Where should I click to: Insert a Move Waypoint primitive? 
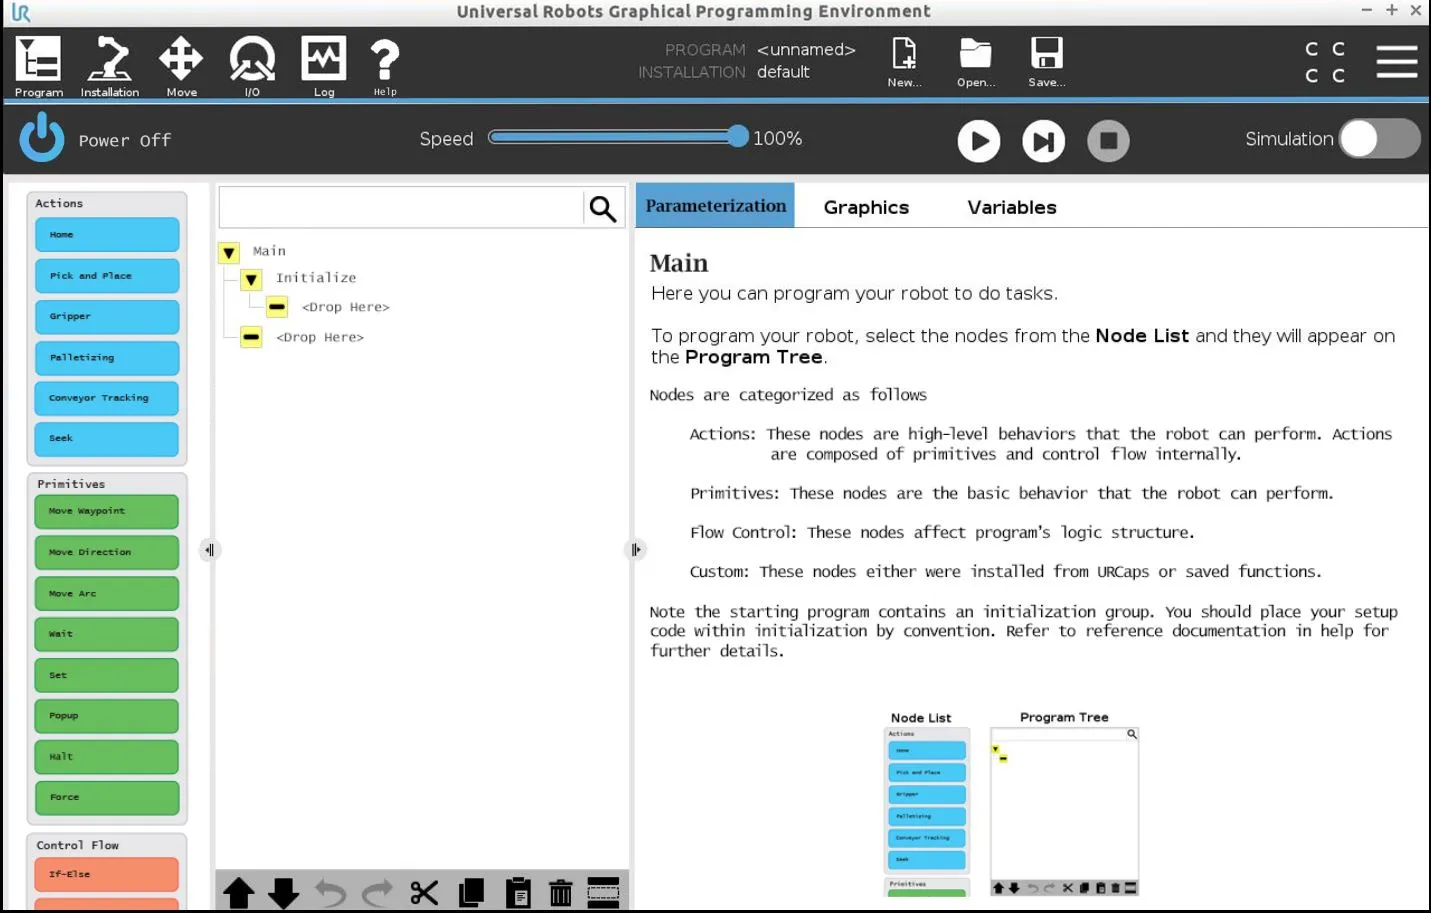tap(107, 512)
